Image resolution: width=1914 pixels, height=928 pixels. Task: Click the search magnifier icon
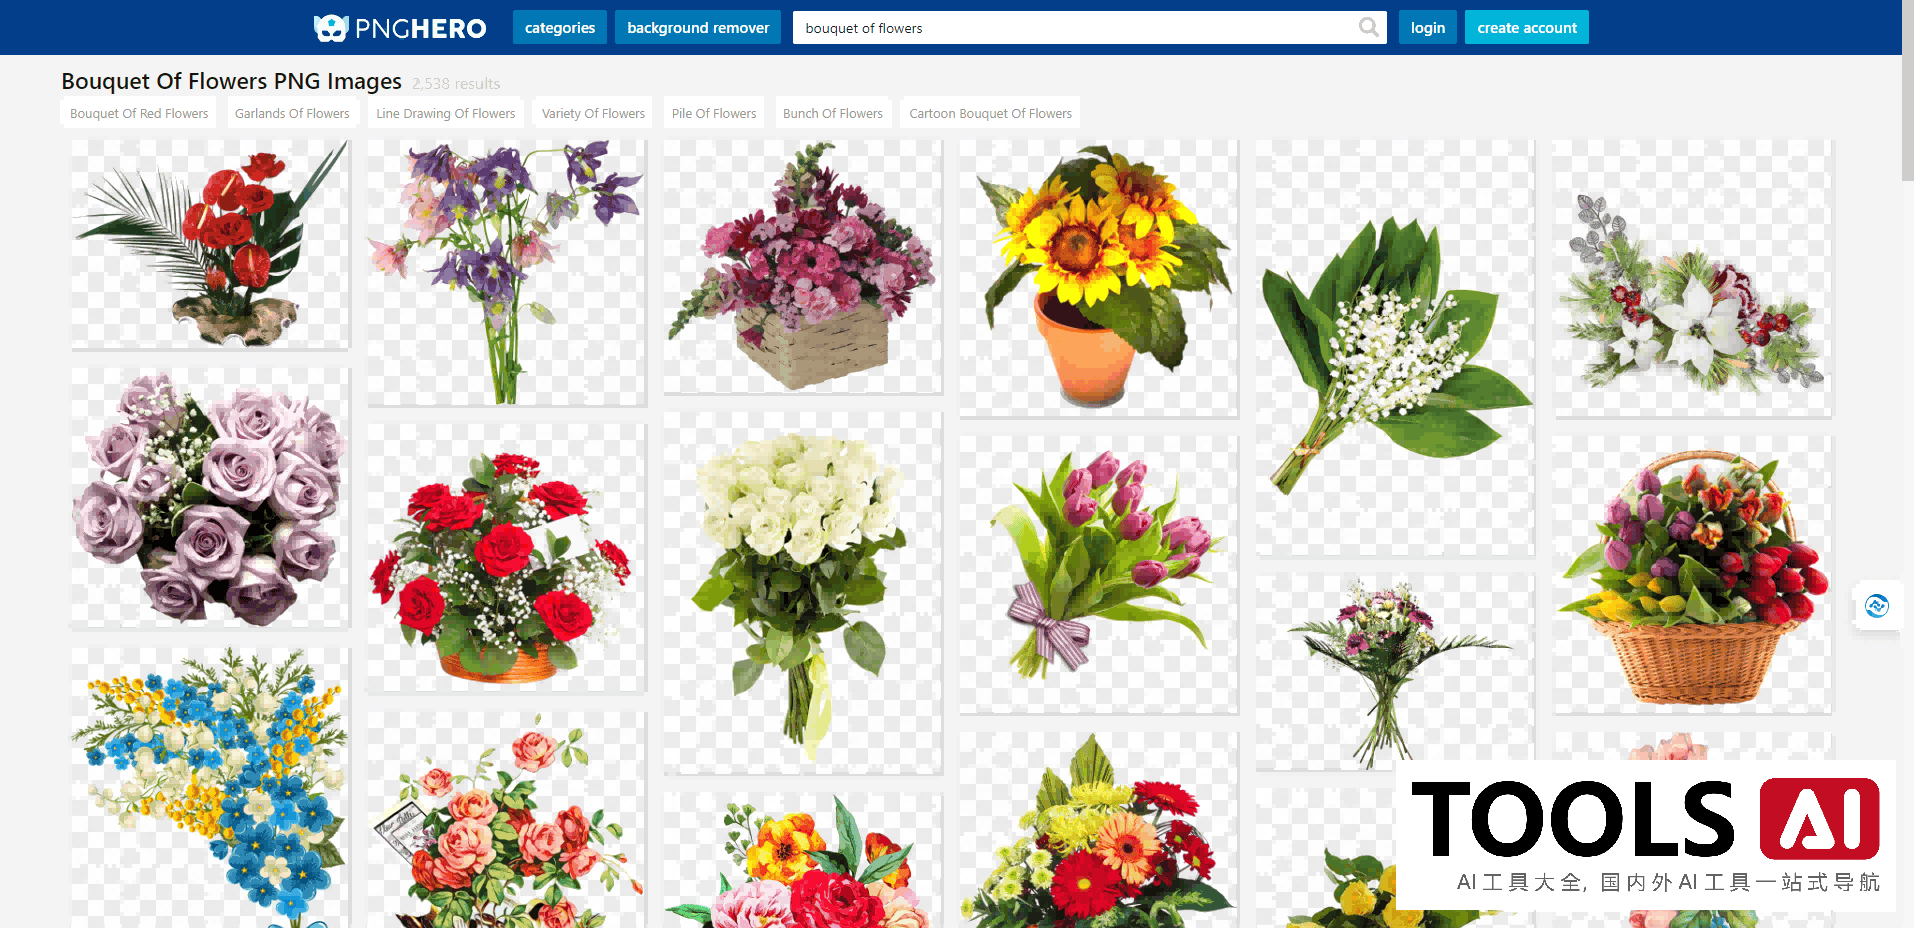click(1368, 28)
